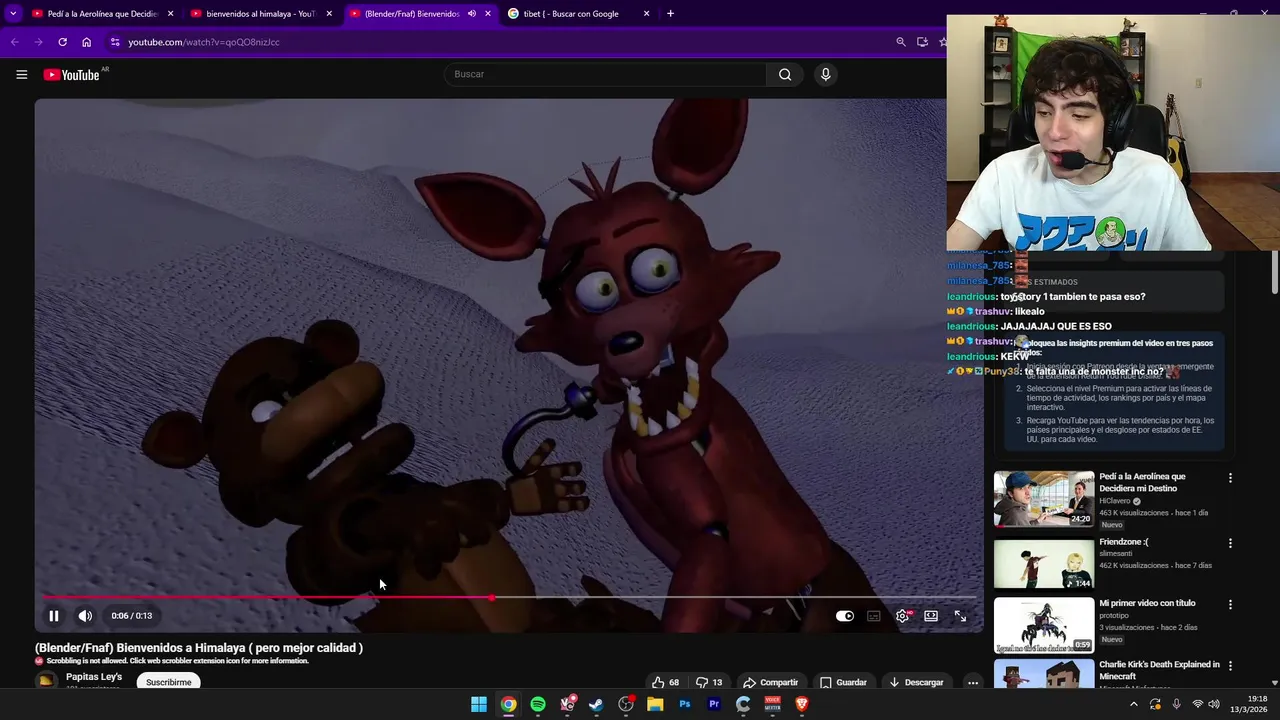Pause the video
The width and height of the screenshot is (1280, 720).
(x=54, y=616)
